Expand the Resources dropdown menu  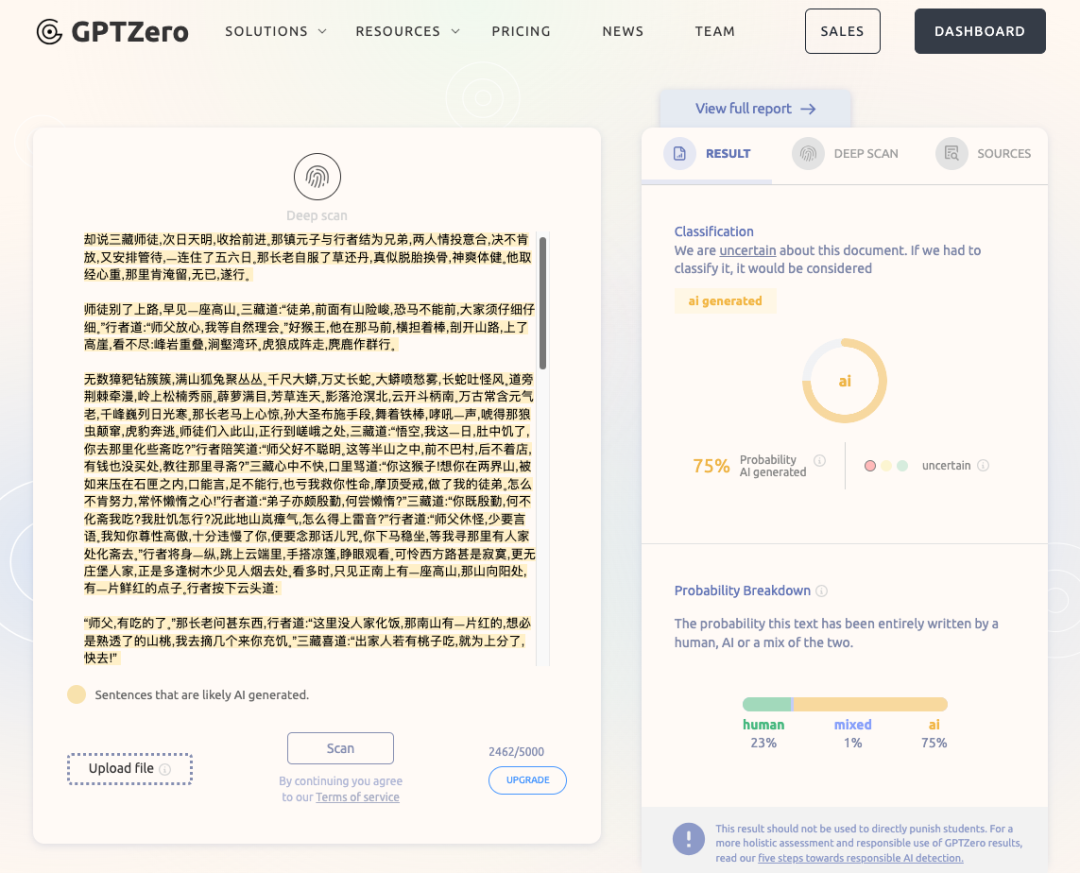[x=407, y=32]
